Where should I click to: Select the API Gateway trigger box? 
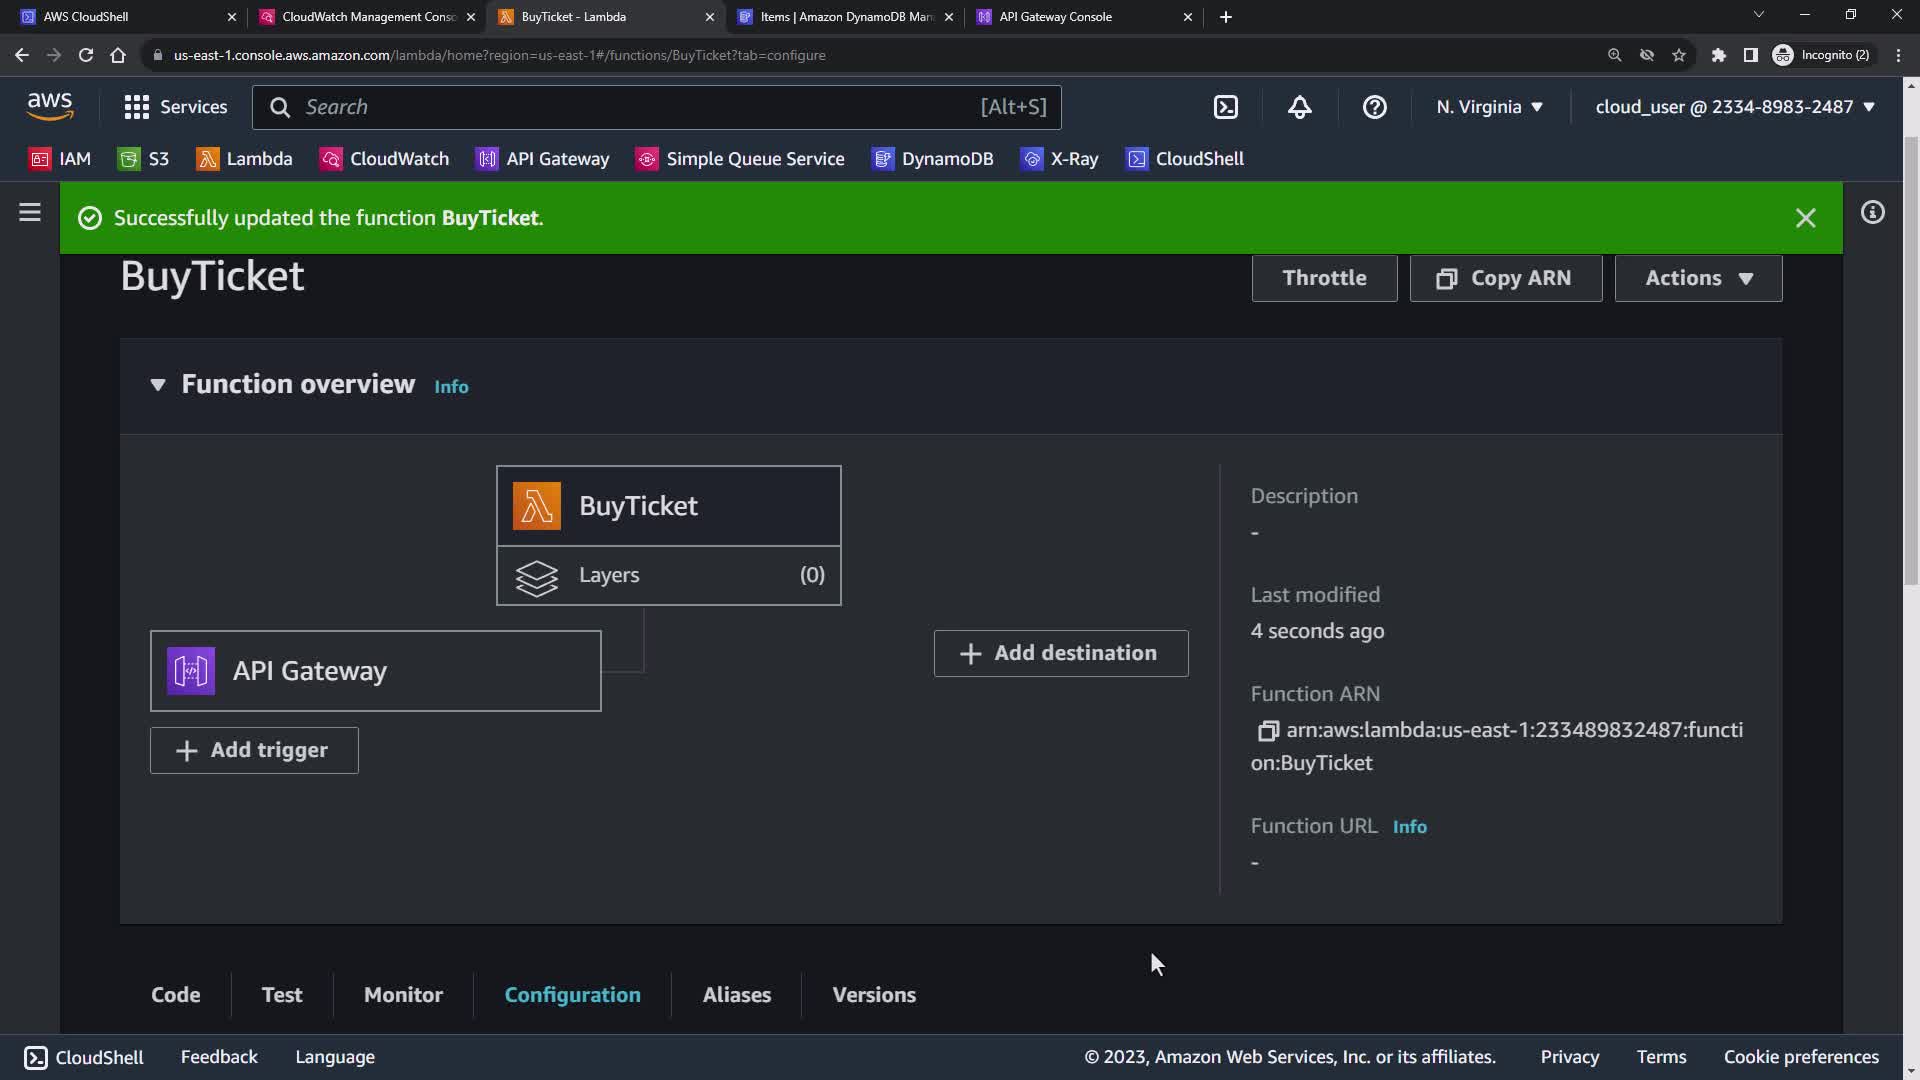375,671
